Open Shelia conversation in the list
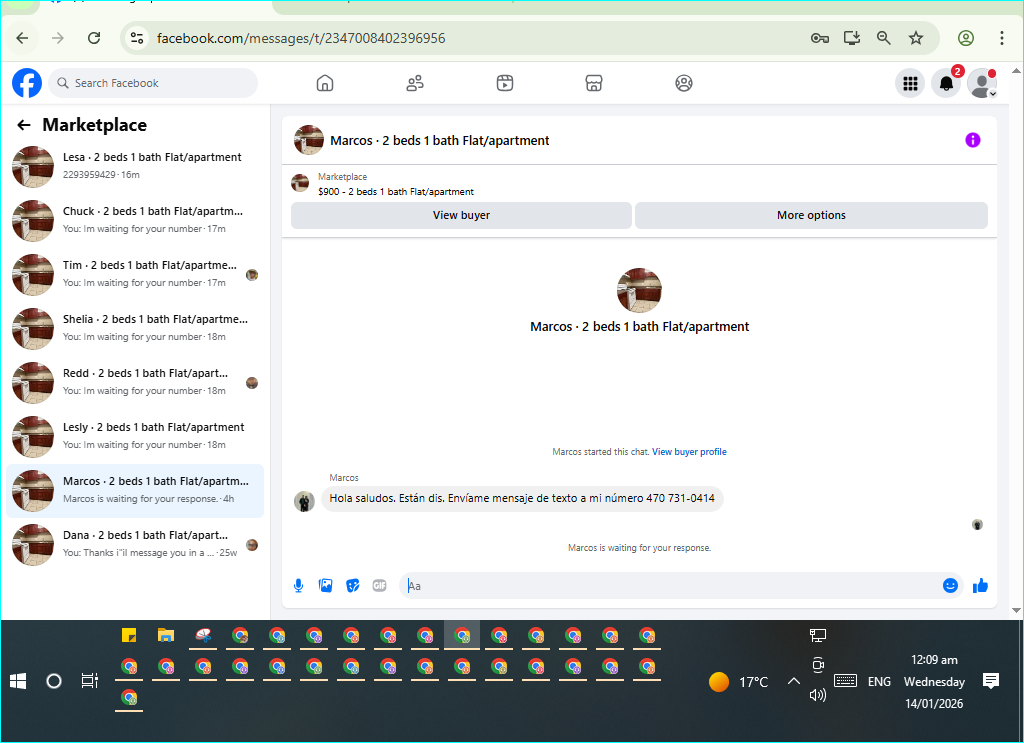This screenshot has height=743, width=1024. (135, 328)
